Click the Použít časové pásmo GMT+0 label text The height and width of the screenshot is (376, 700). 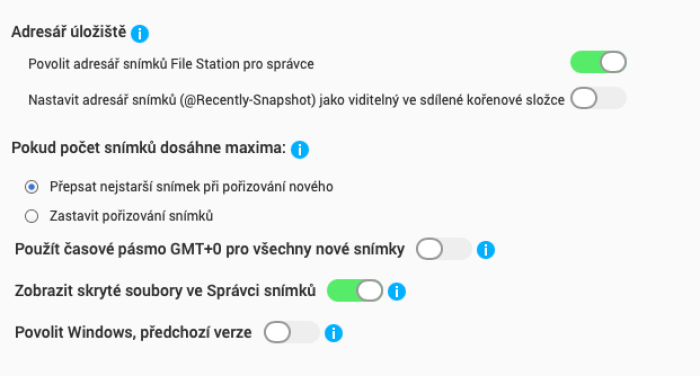tap(210, 249)
